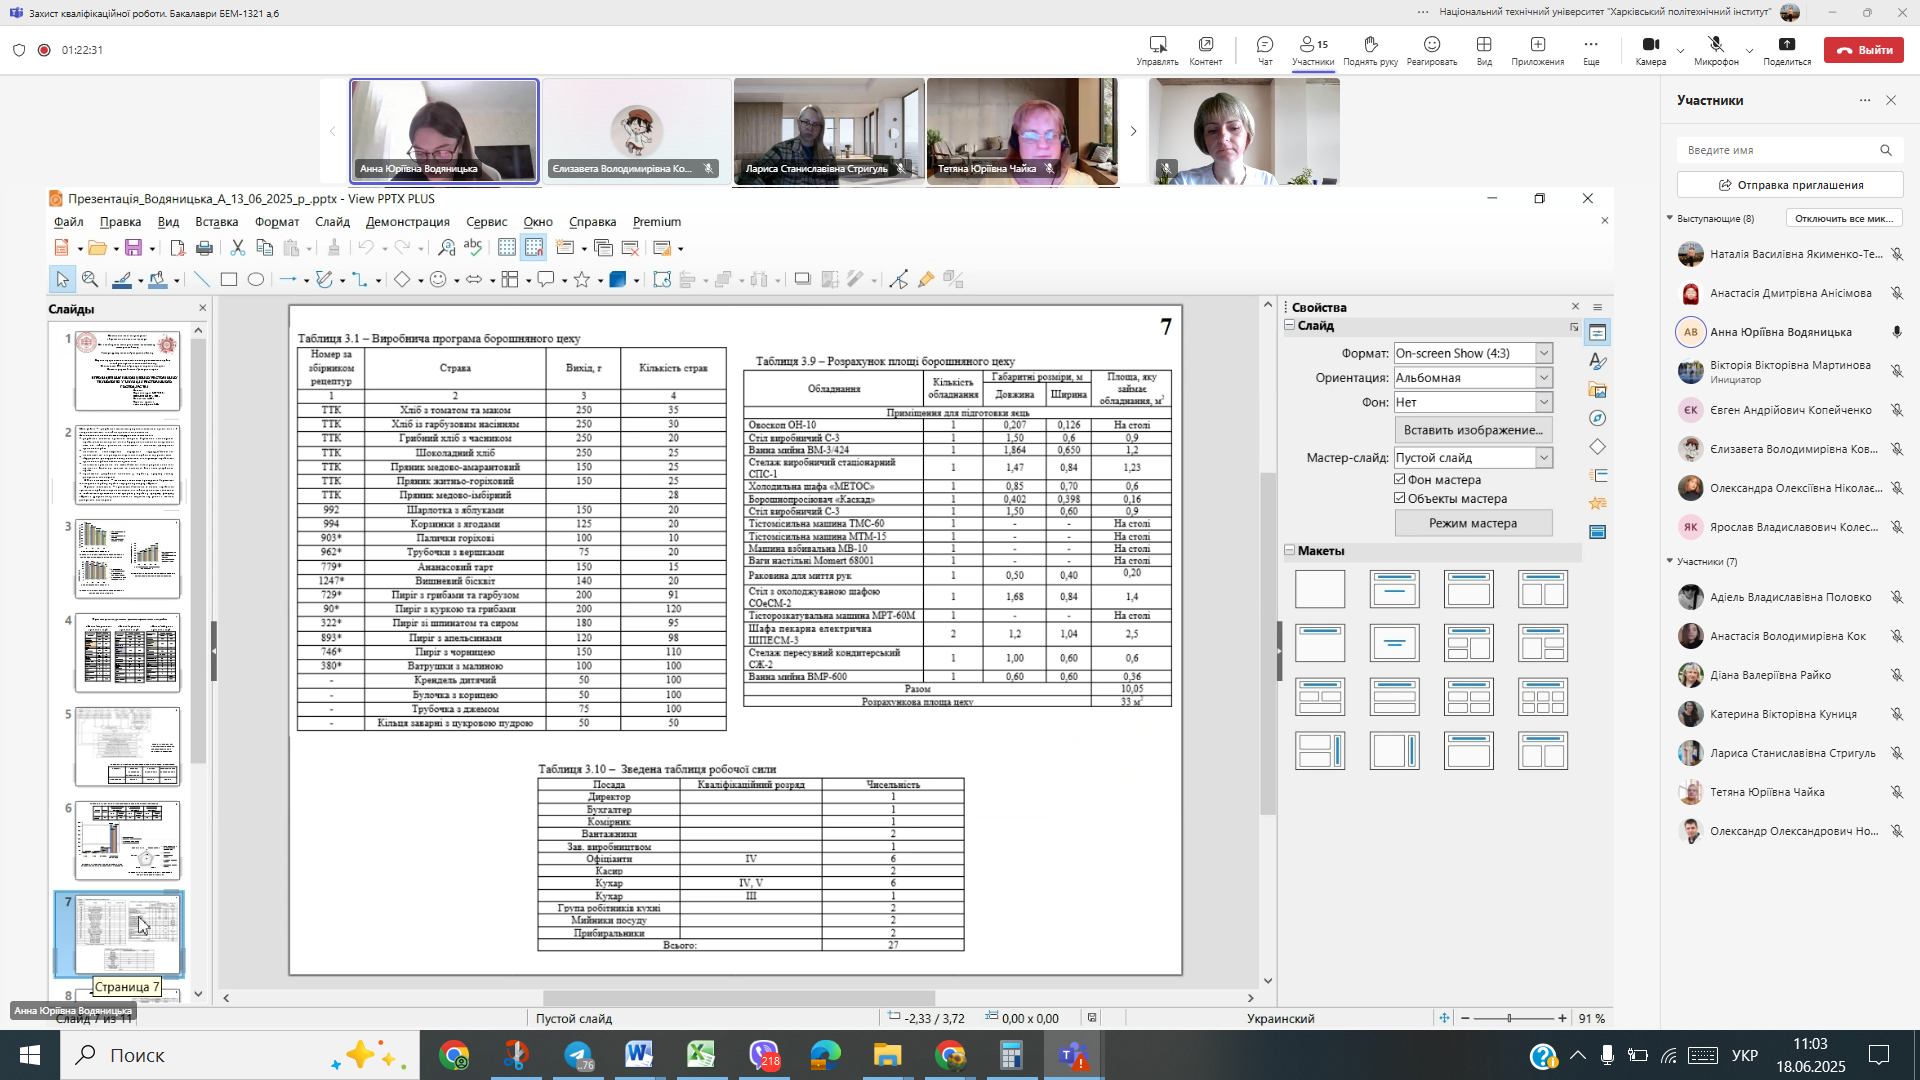Open the Демонстрация menu
The width and height of the screenshot is (1920, 1080).
point(407,222)
